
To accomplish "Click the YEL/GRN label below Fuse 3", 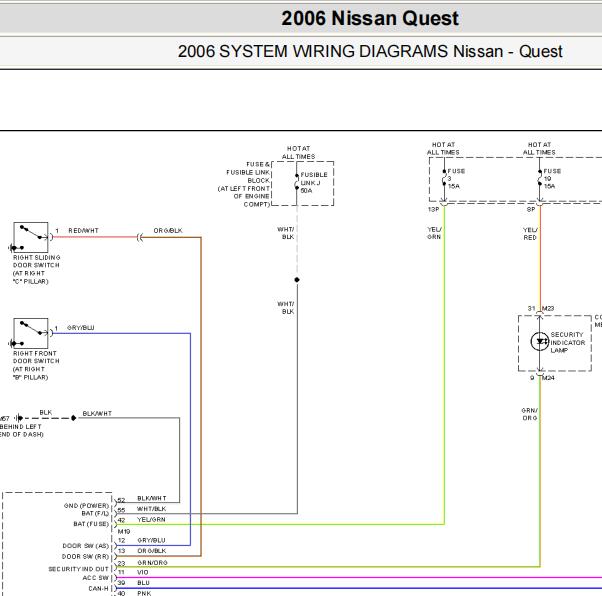I will coord(434,233).
